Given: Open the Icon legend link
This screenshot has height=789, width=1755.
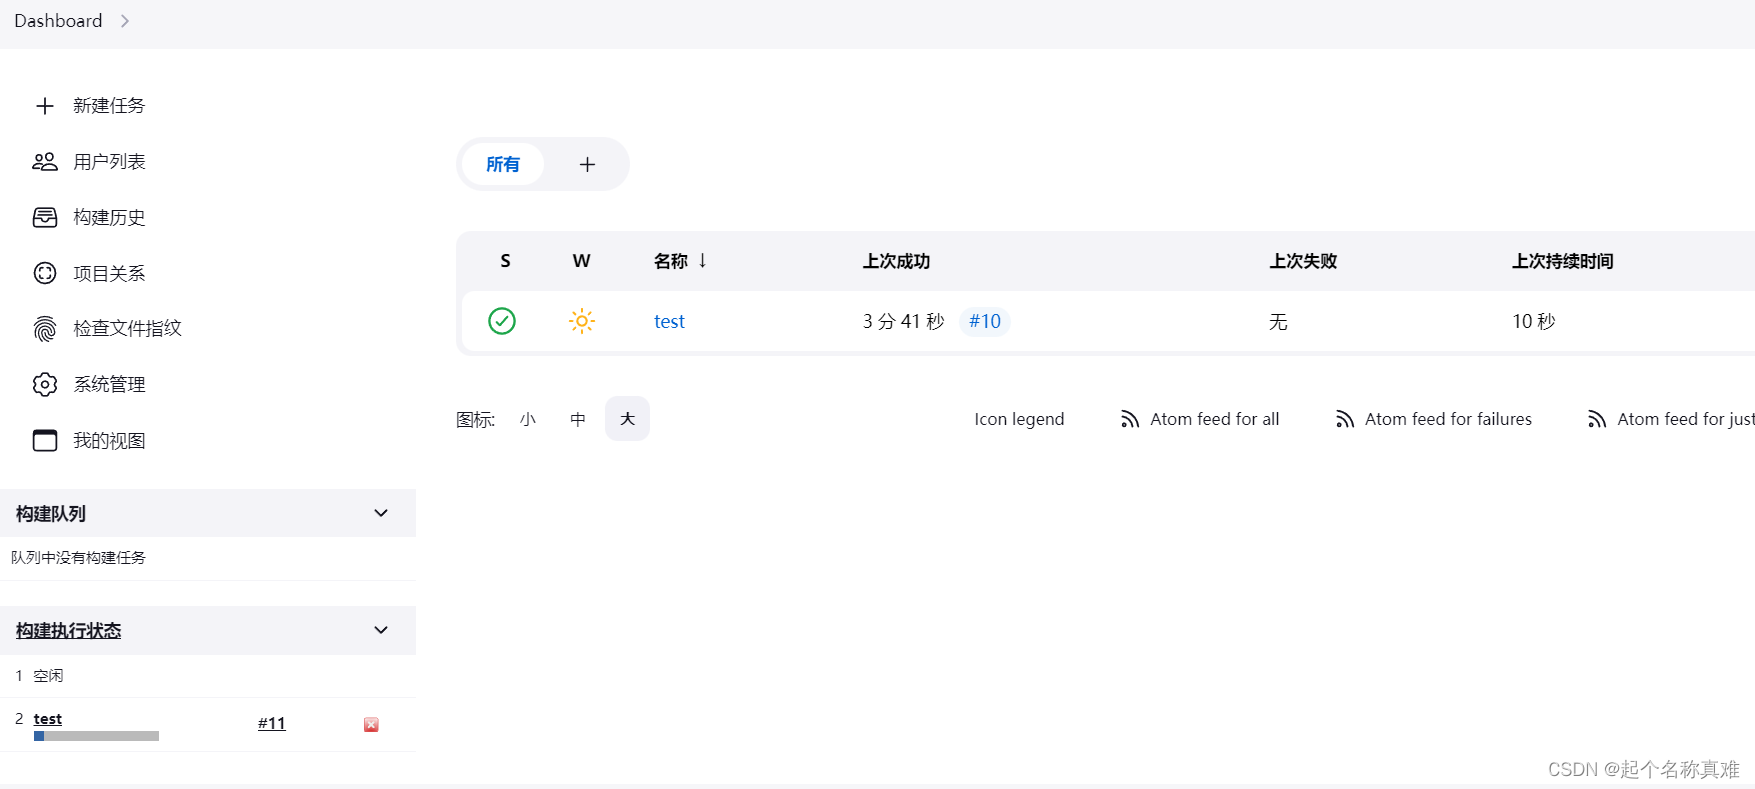Looking at the screenshot, I should click(x=1019, y=419).
